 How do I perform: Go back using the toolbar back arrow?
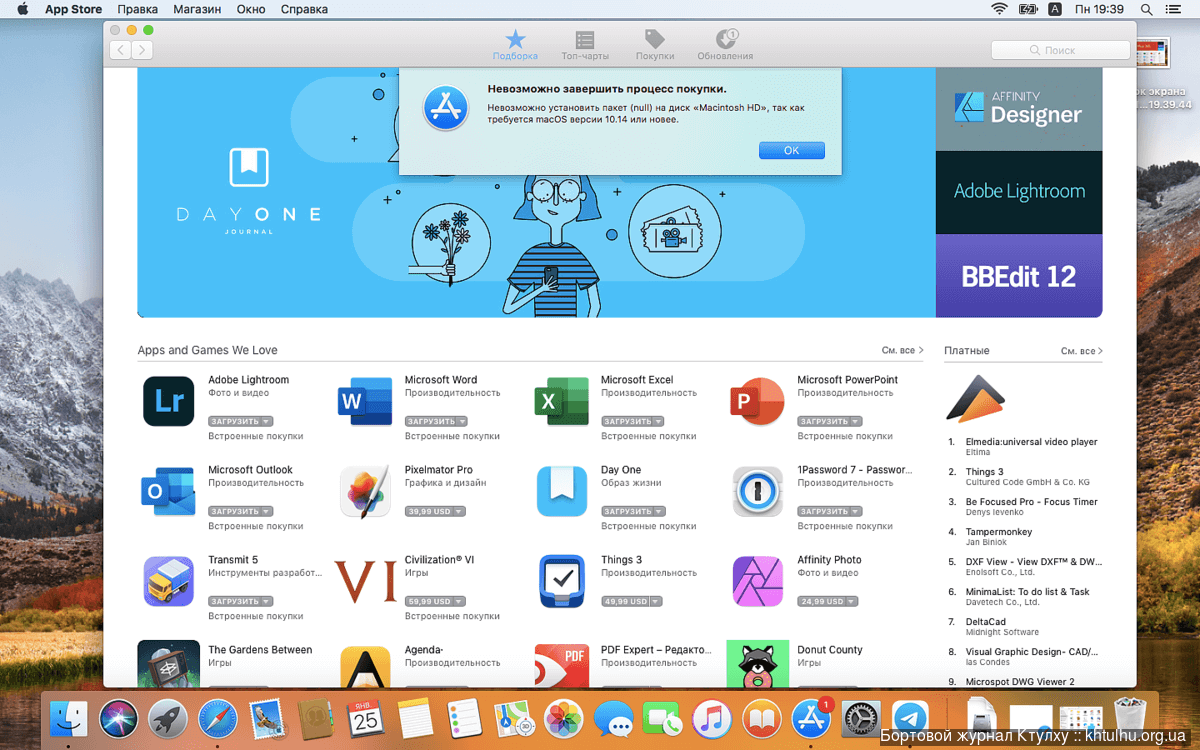point(121,49)
